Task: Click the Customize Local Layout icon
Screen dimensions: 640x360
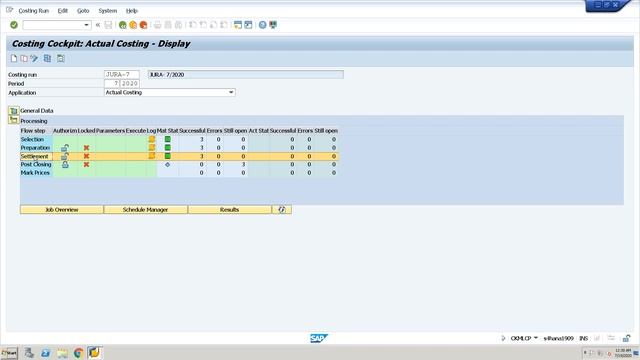Action: (273, 25)
